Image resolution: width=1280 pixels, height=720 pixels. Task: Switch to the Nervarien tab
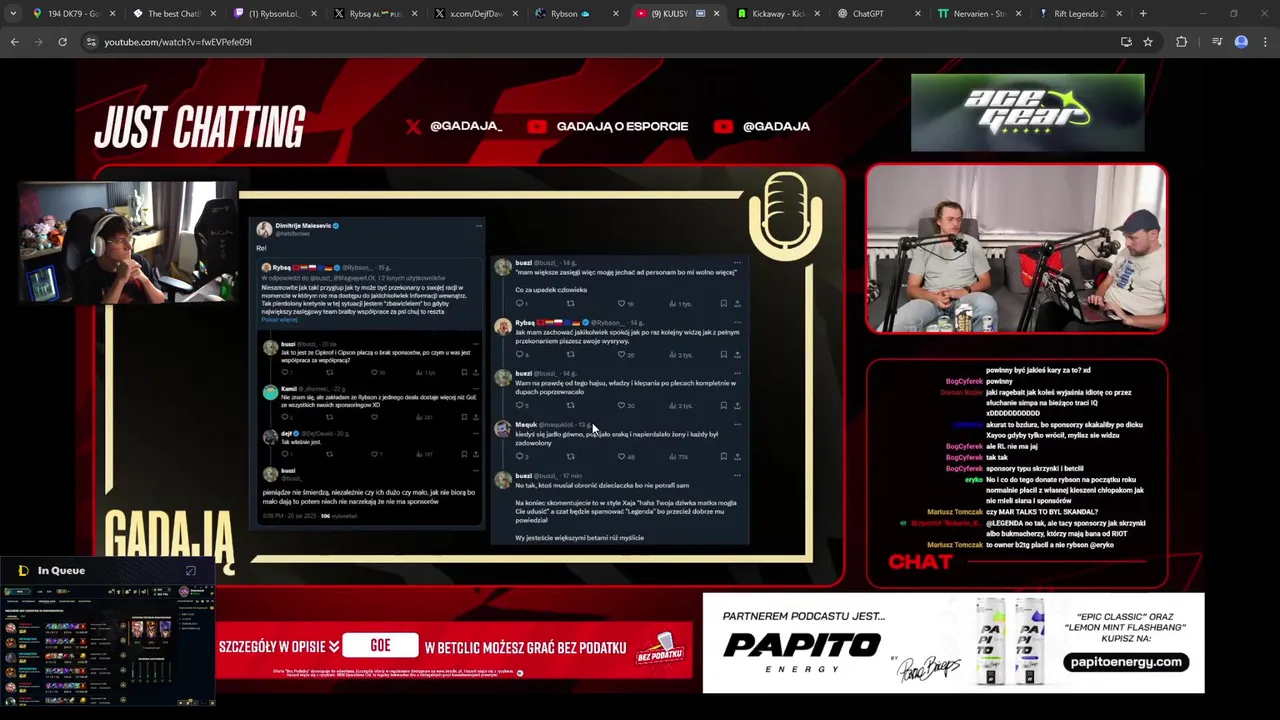980,14
